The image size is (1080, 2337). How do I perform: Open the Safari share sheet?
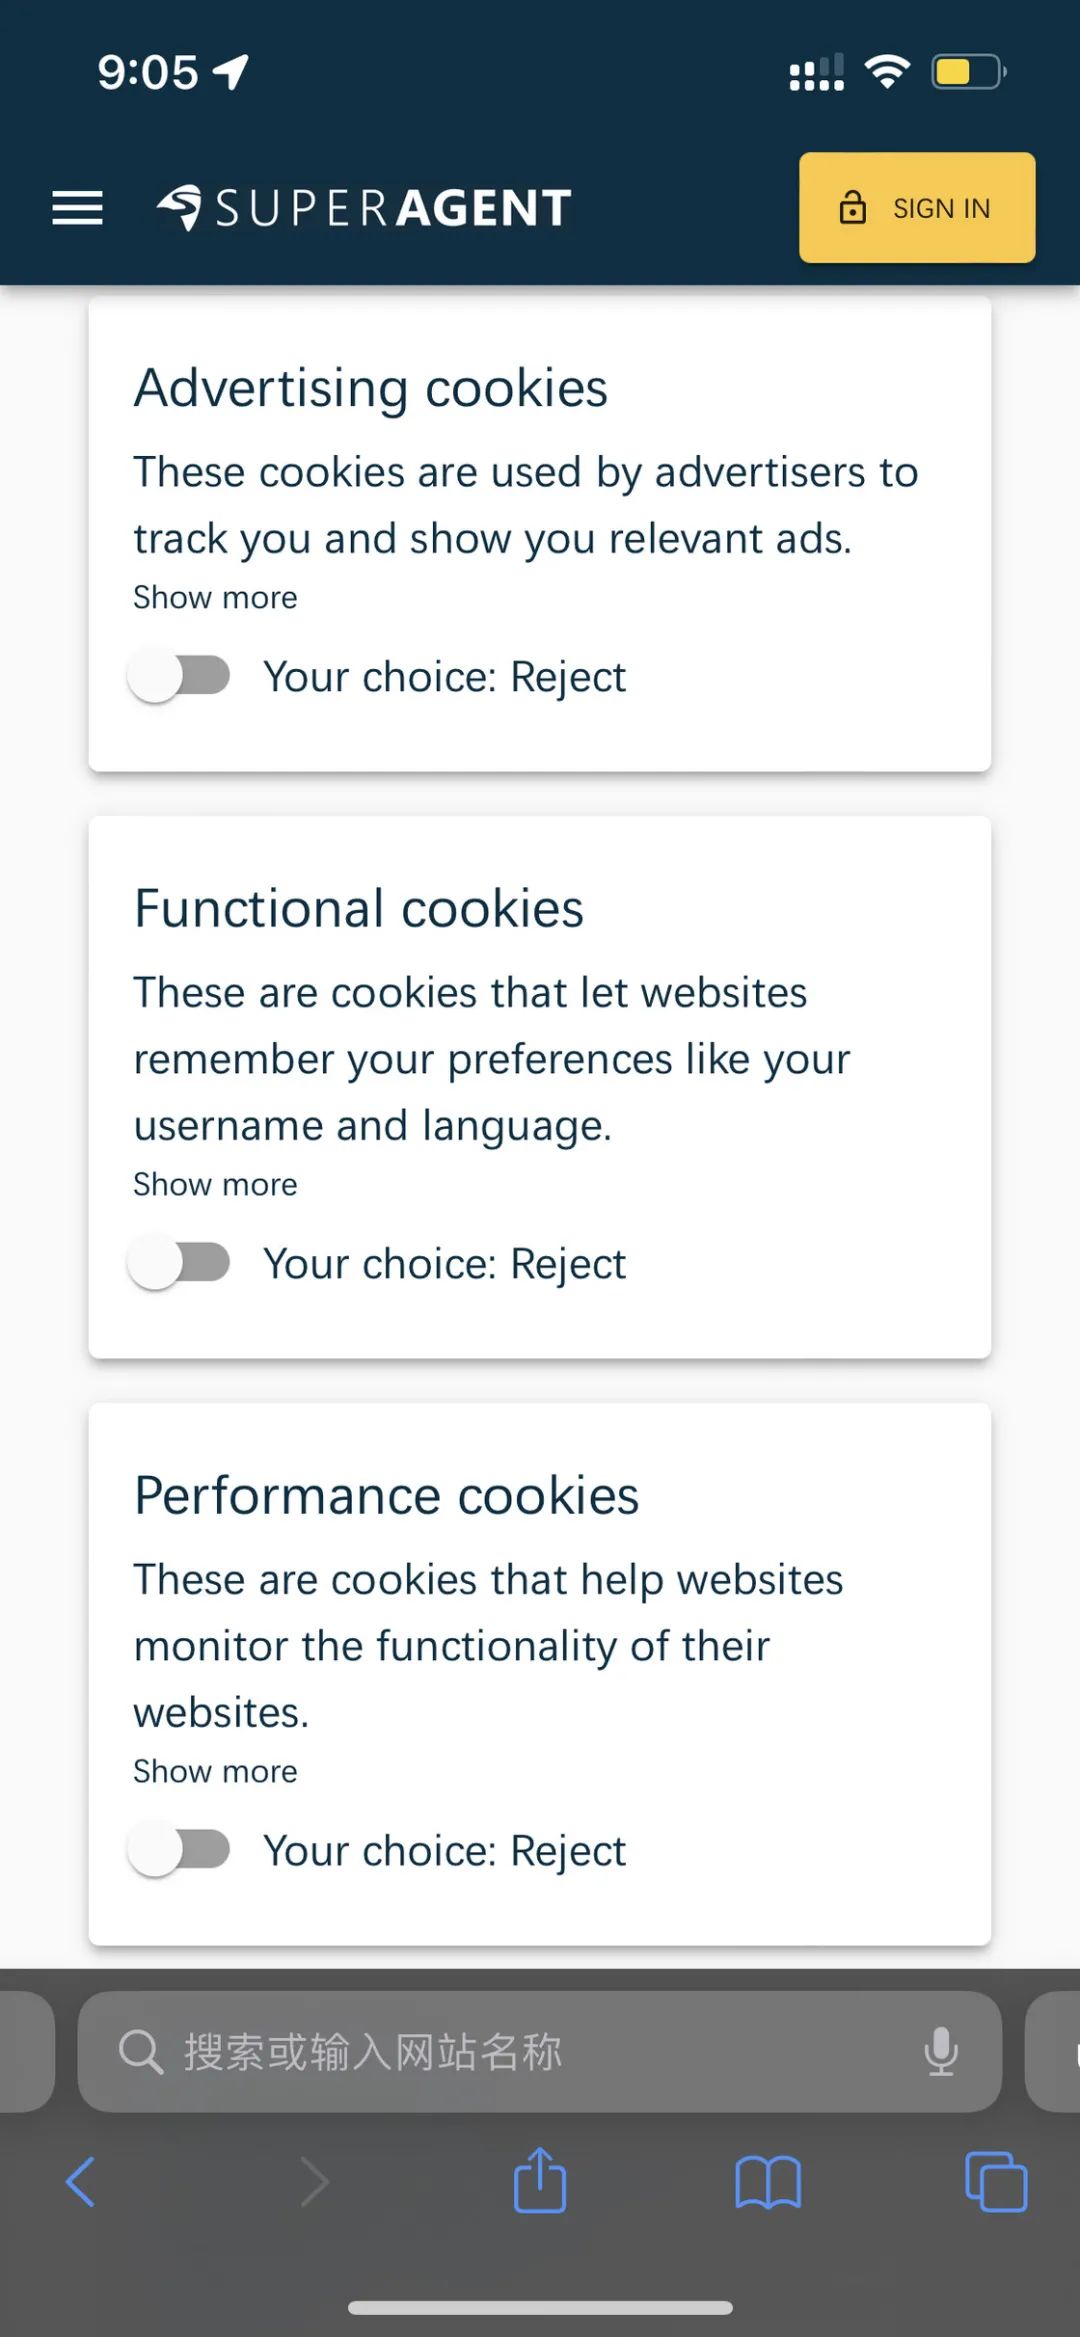pos(540,2180)
